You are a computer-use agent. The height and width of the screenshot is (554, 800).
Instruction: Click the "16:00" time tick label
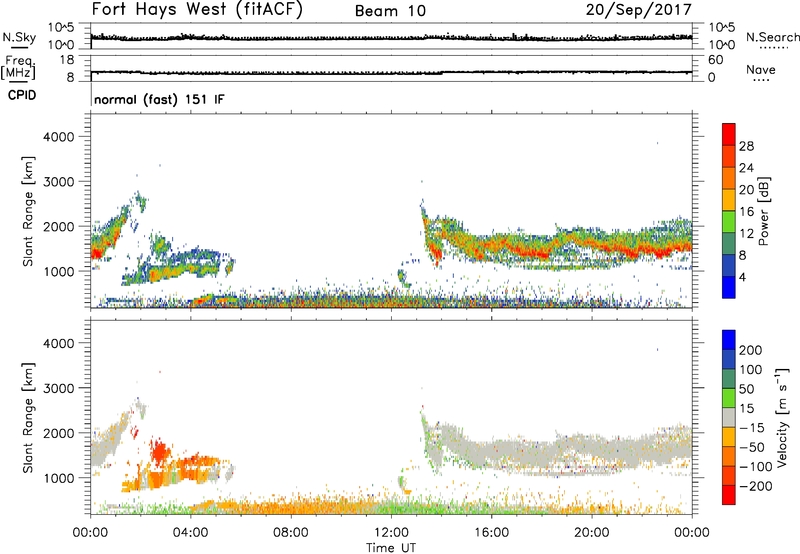click(491, 533)
